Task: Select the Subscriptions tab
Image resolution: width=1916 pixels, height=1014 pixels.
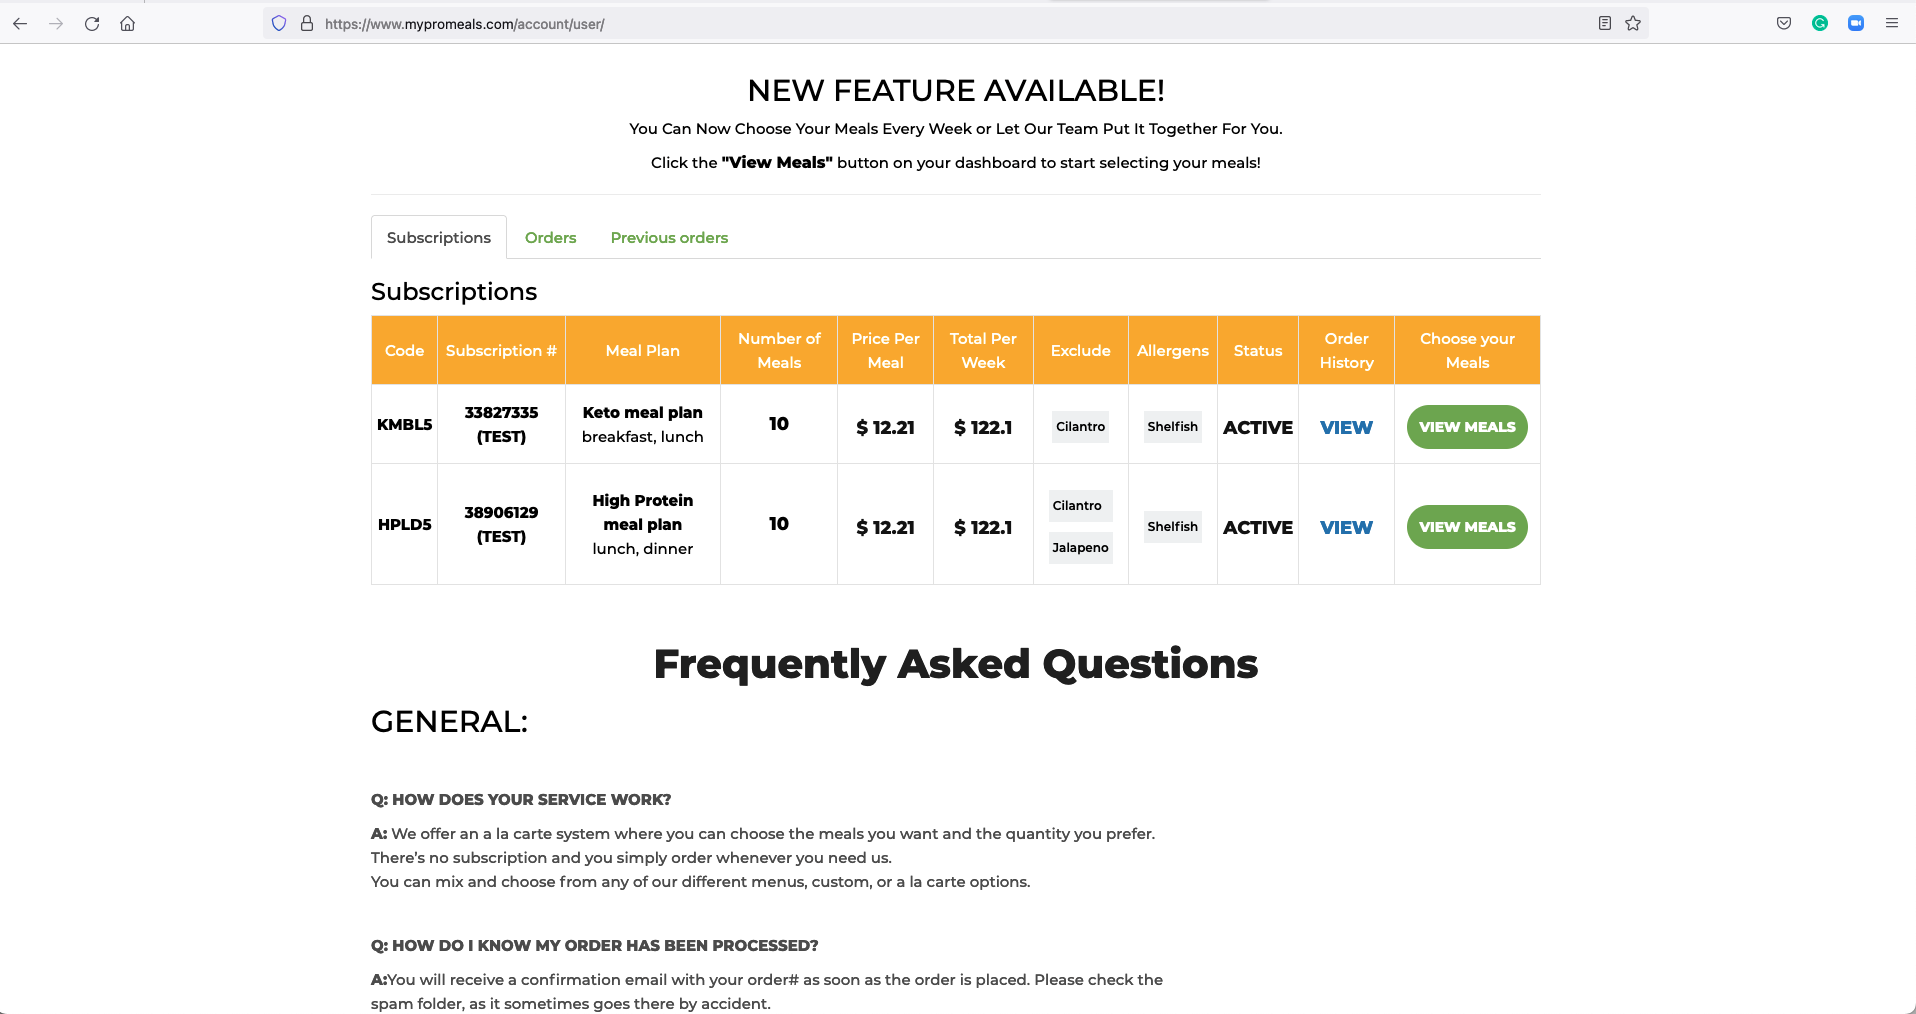Action: pos(439,238)
